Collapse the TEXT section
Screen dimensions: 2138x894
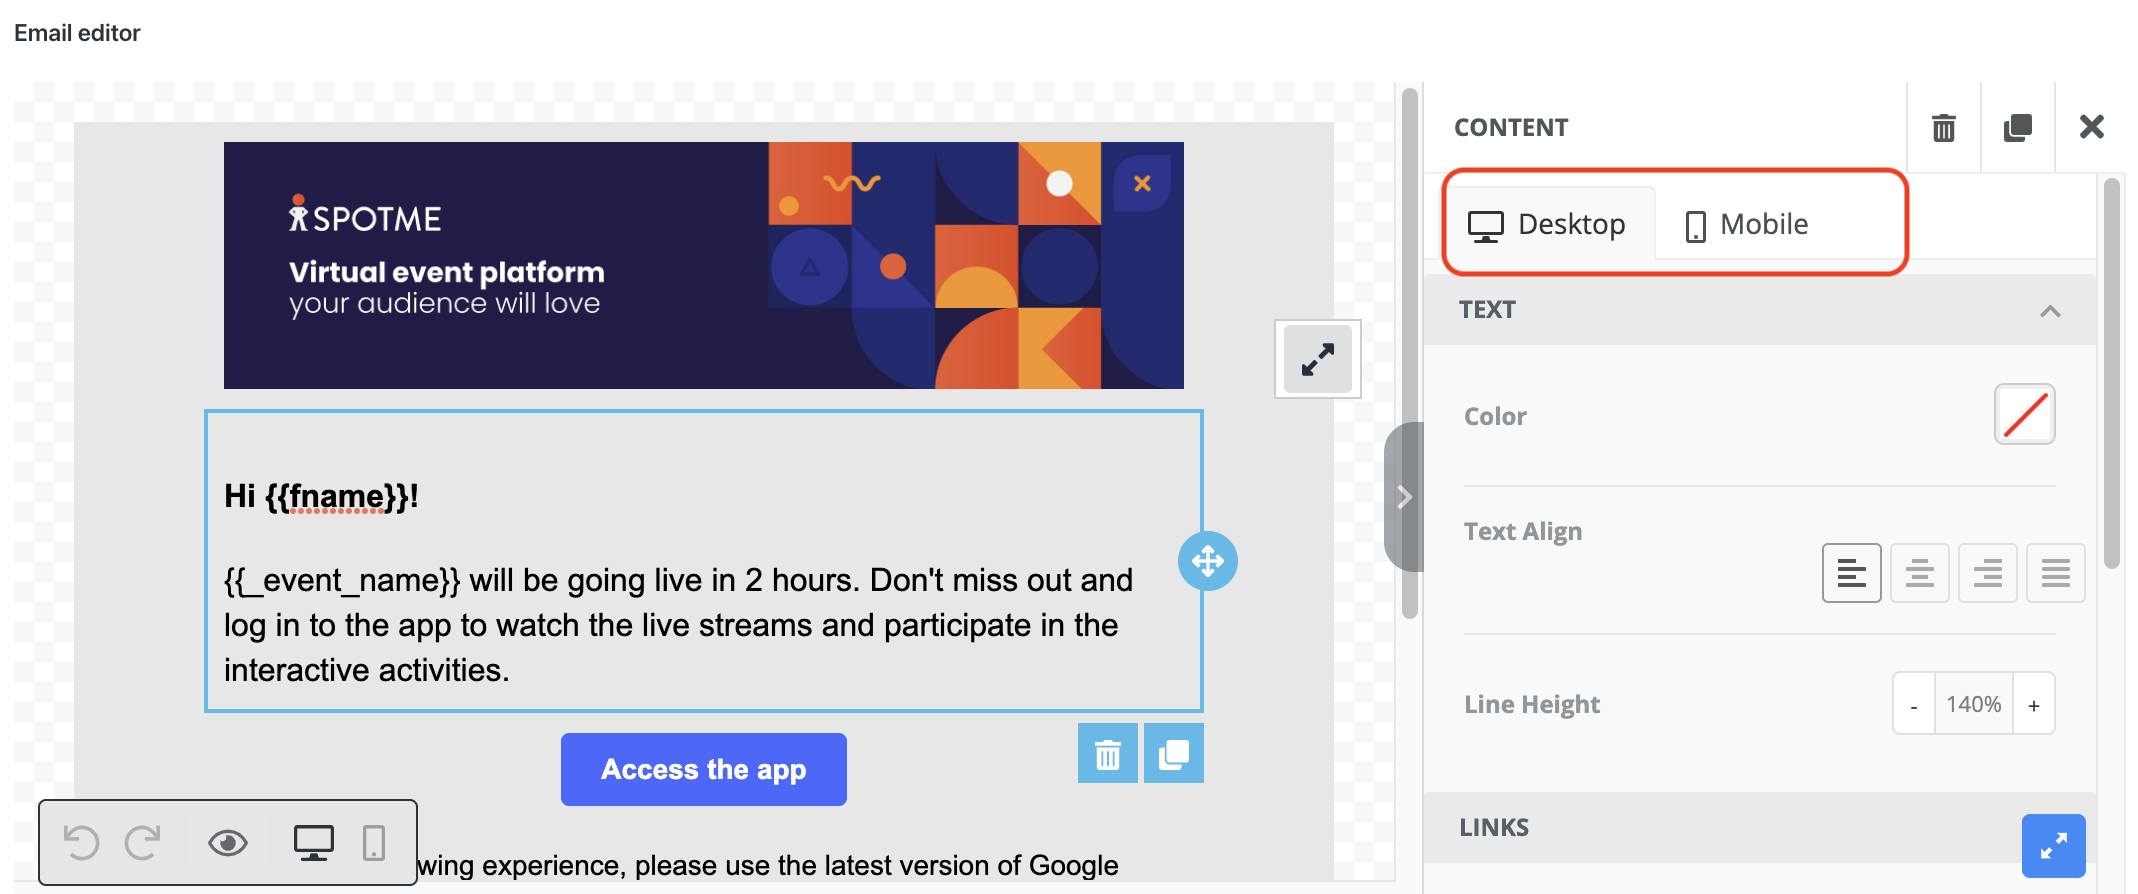[x=2050, y=311]
